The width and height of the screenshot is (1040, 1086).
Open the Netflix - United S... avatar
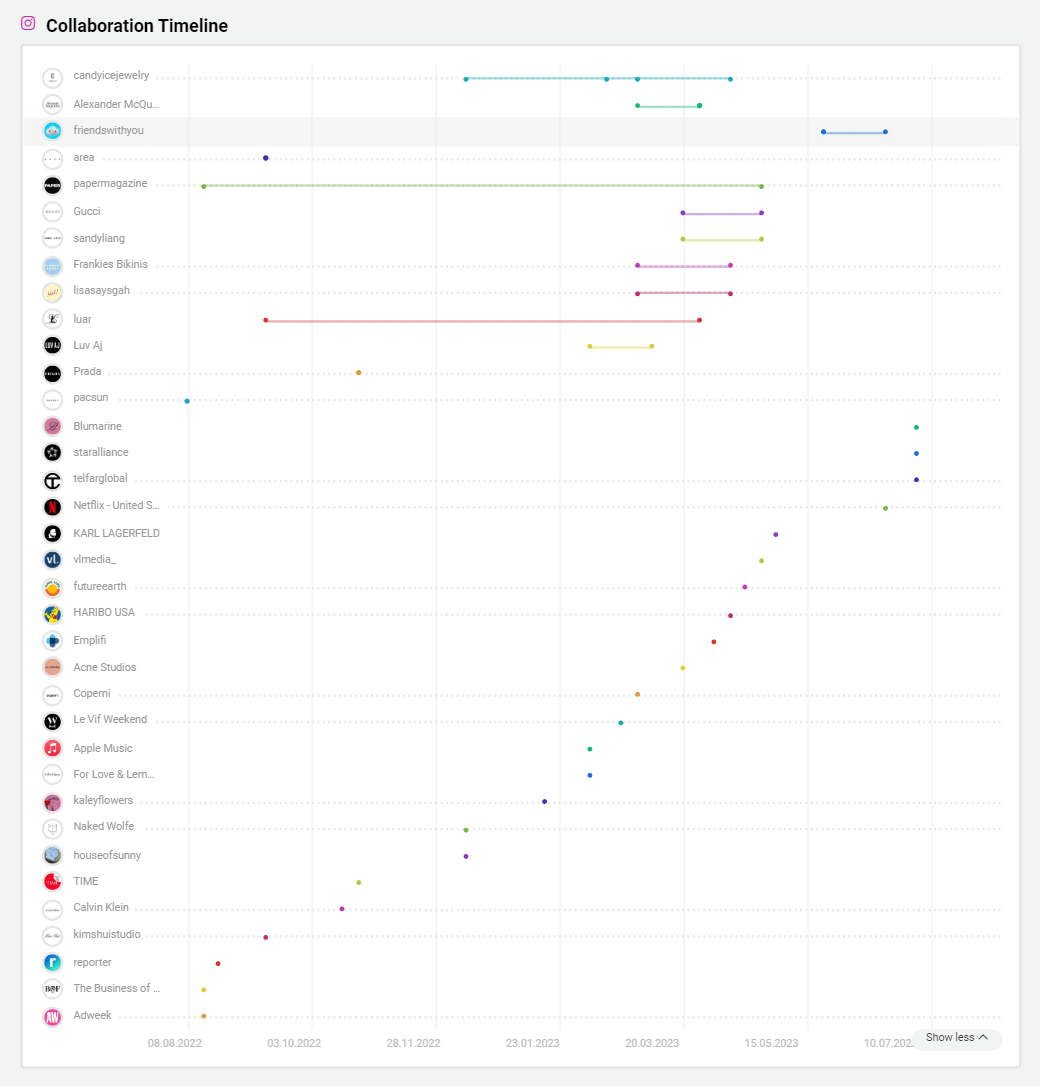tap(51, 507)
